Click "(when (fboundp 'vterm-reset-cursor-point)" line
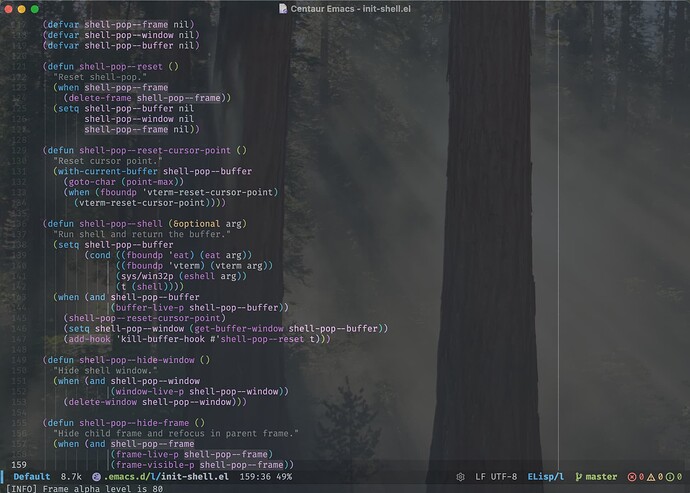Image resolution: width=690 pixels, height=493 pixels. tap(171, 192)
